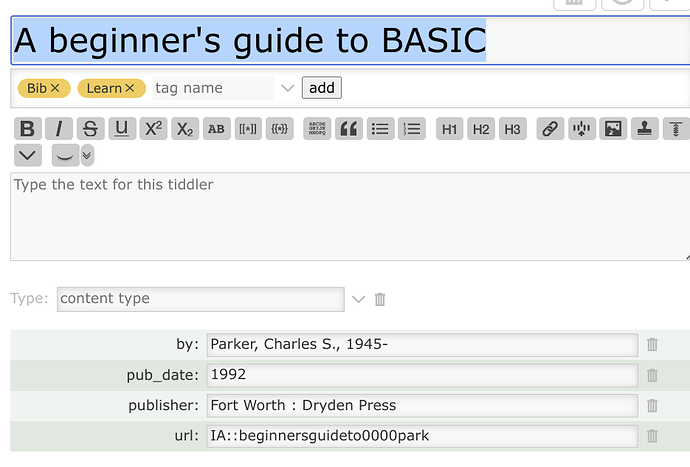The height and width of the screenshot is (467, 690).
Task: Remove the Bib tag
Action: pyautogui.click(x=55, y=88)
